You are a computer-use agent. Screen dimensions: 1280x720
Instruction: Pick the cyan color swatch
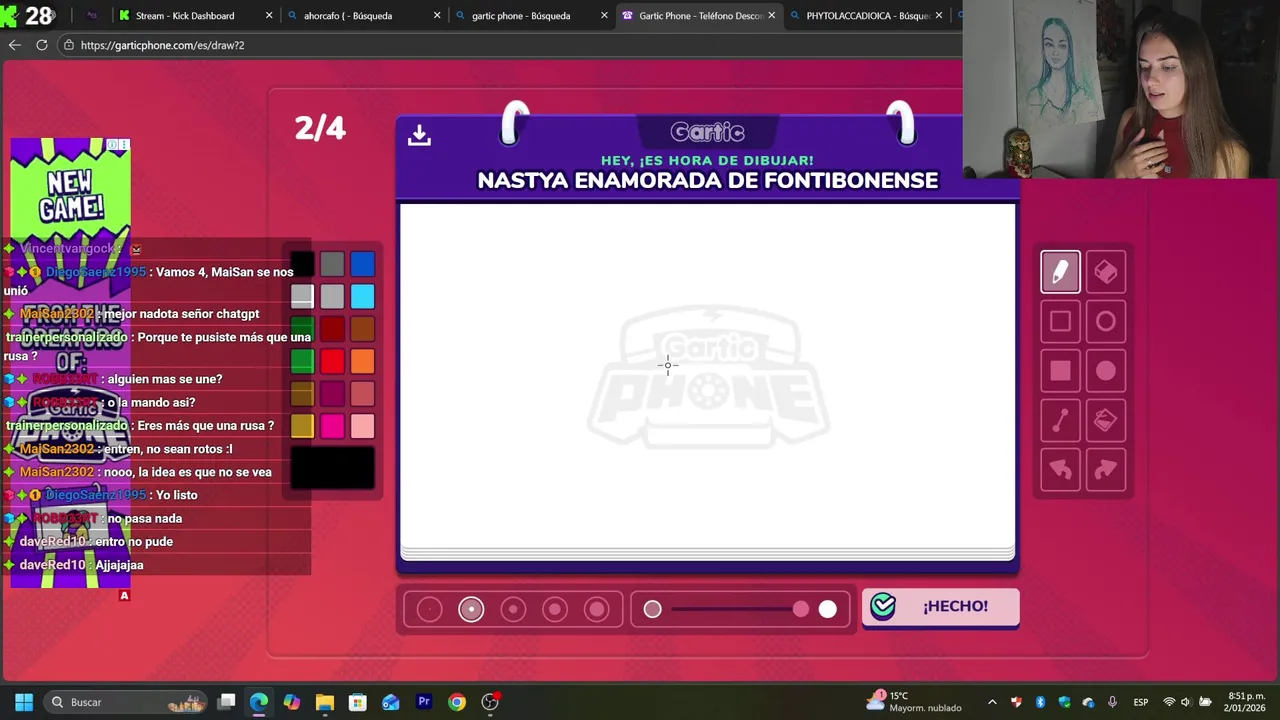[x=362, y=296]
